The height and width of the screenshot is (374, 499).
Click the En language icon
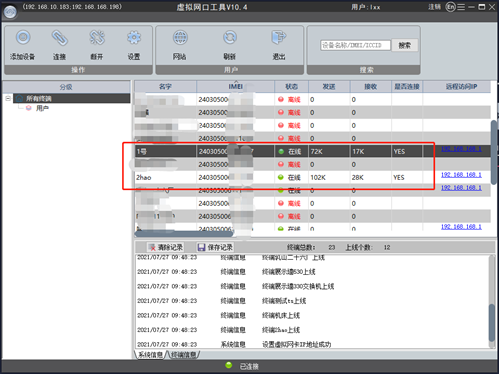450,7
